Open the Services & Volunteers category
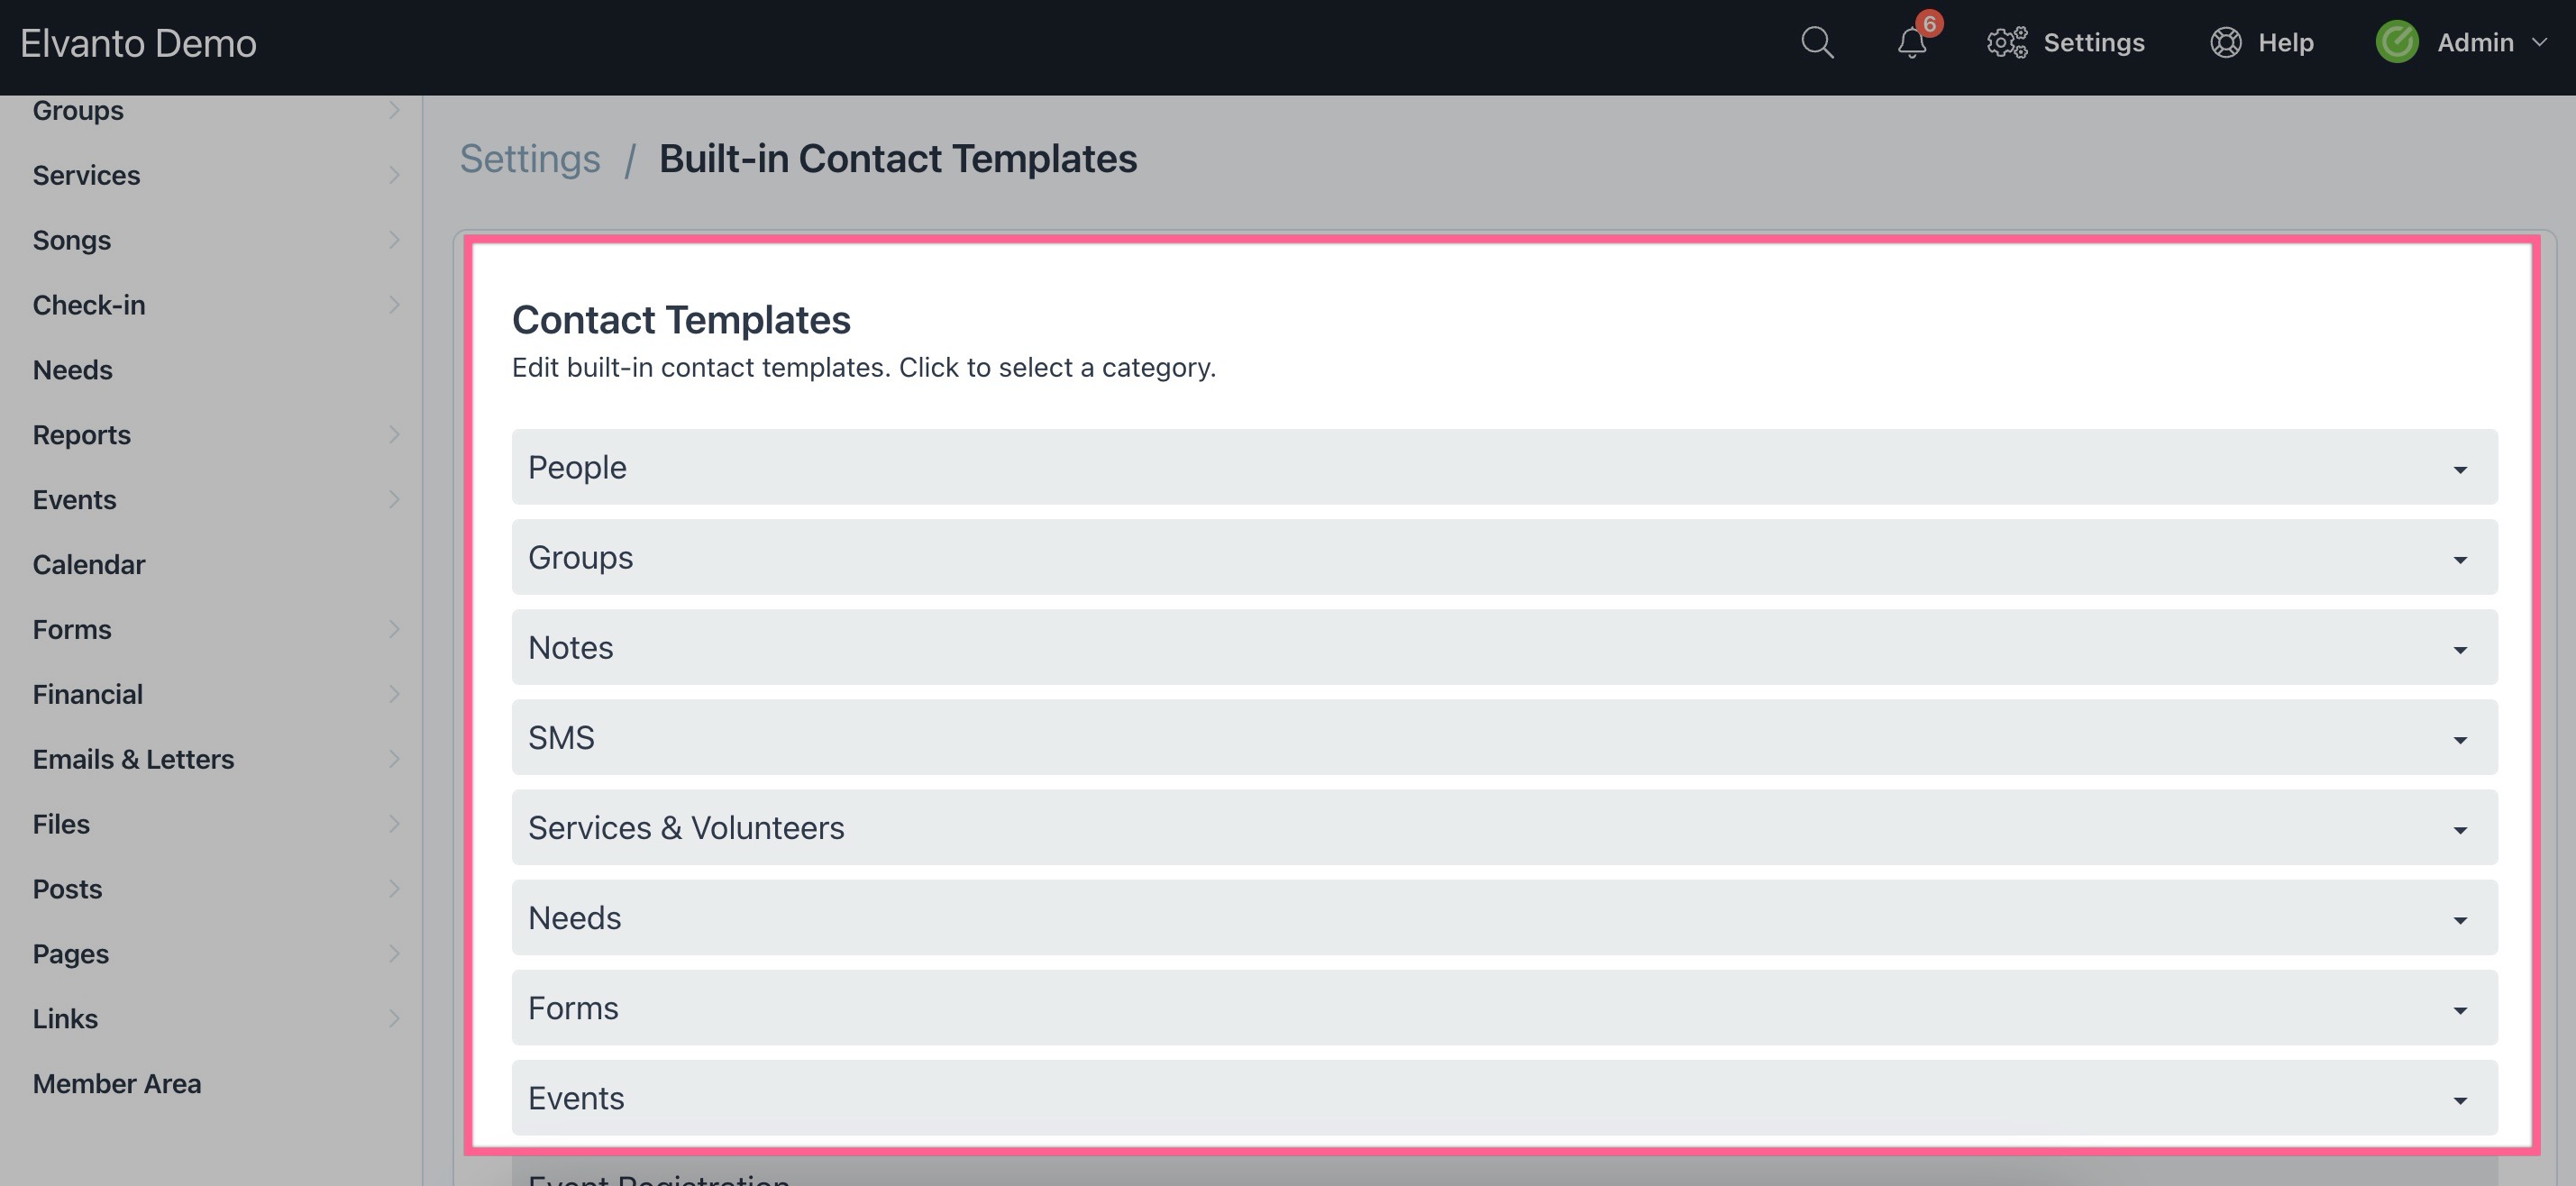Image resolution: width=2576 pixels, height=1186 pixels. click(x=1502, y=827)
